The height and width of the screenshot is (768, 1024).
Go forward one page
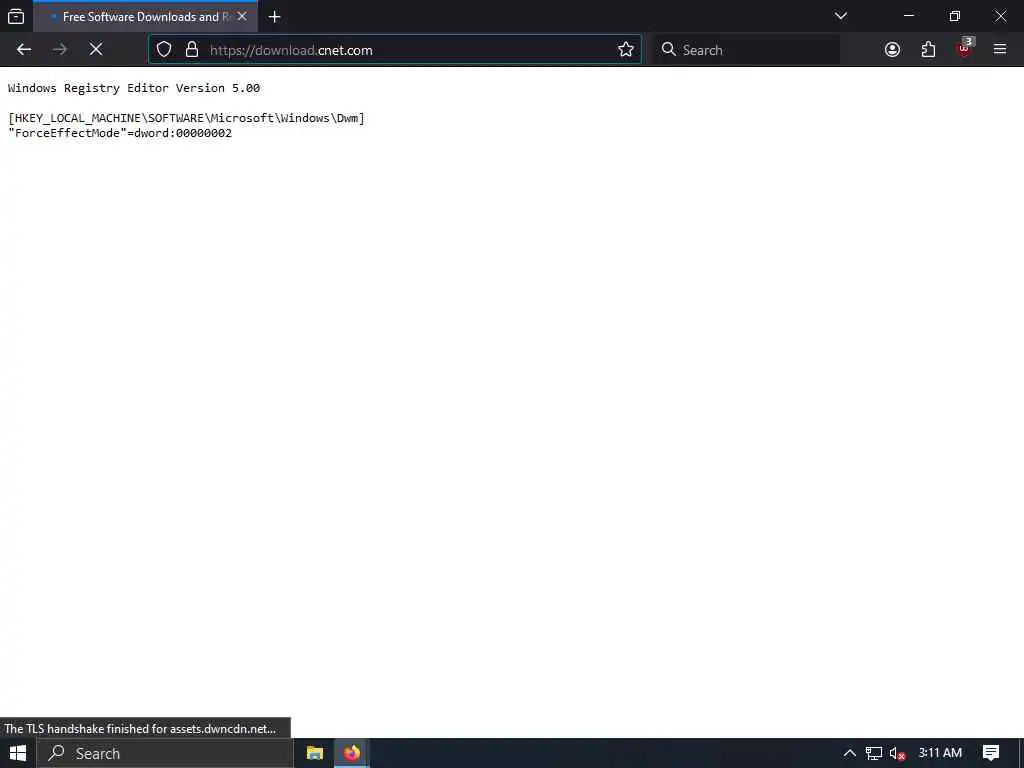coord(60,50)
